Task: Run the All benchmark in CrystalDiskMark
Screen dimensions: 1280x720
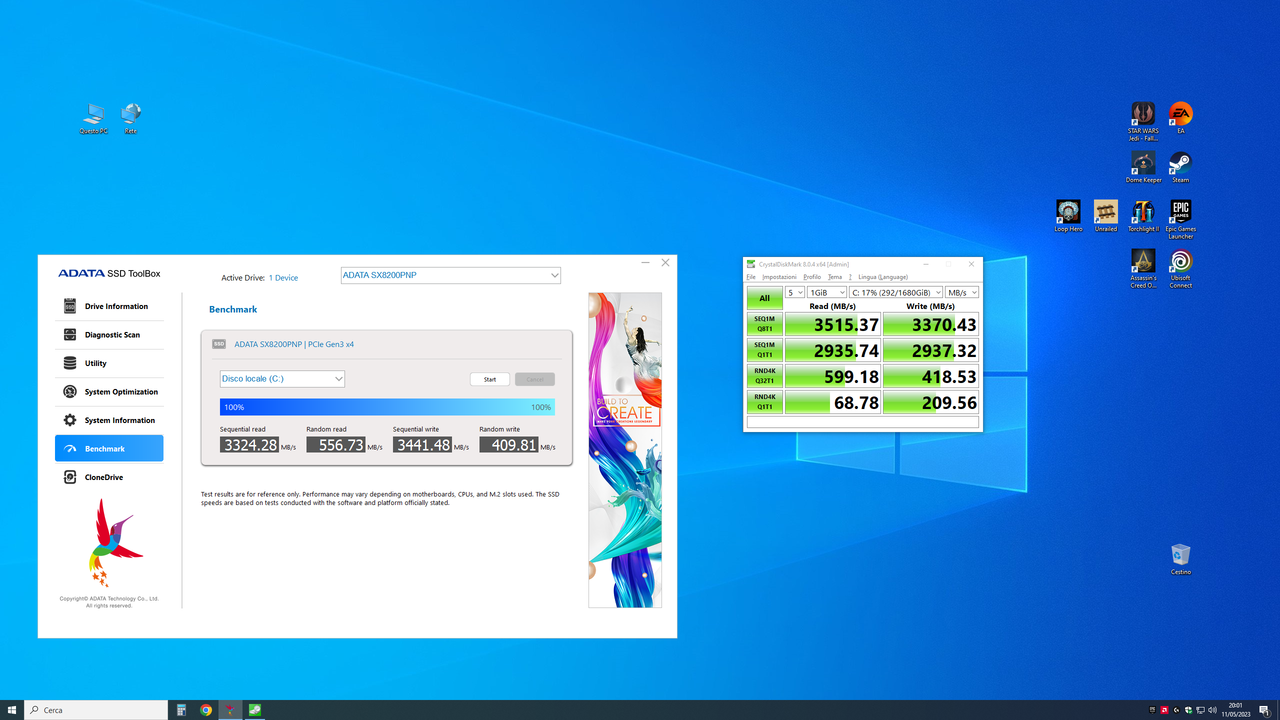Action: (x=765, y=298)
